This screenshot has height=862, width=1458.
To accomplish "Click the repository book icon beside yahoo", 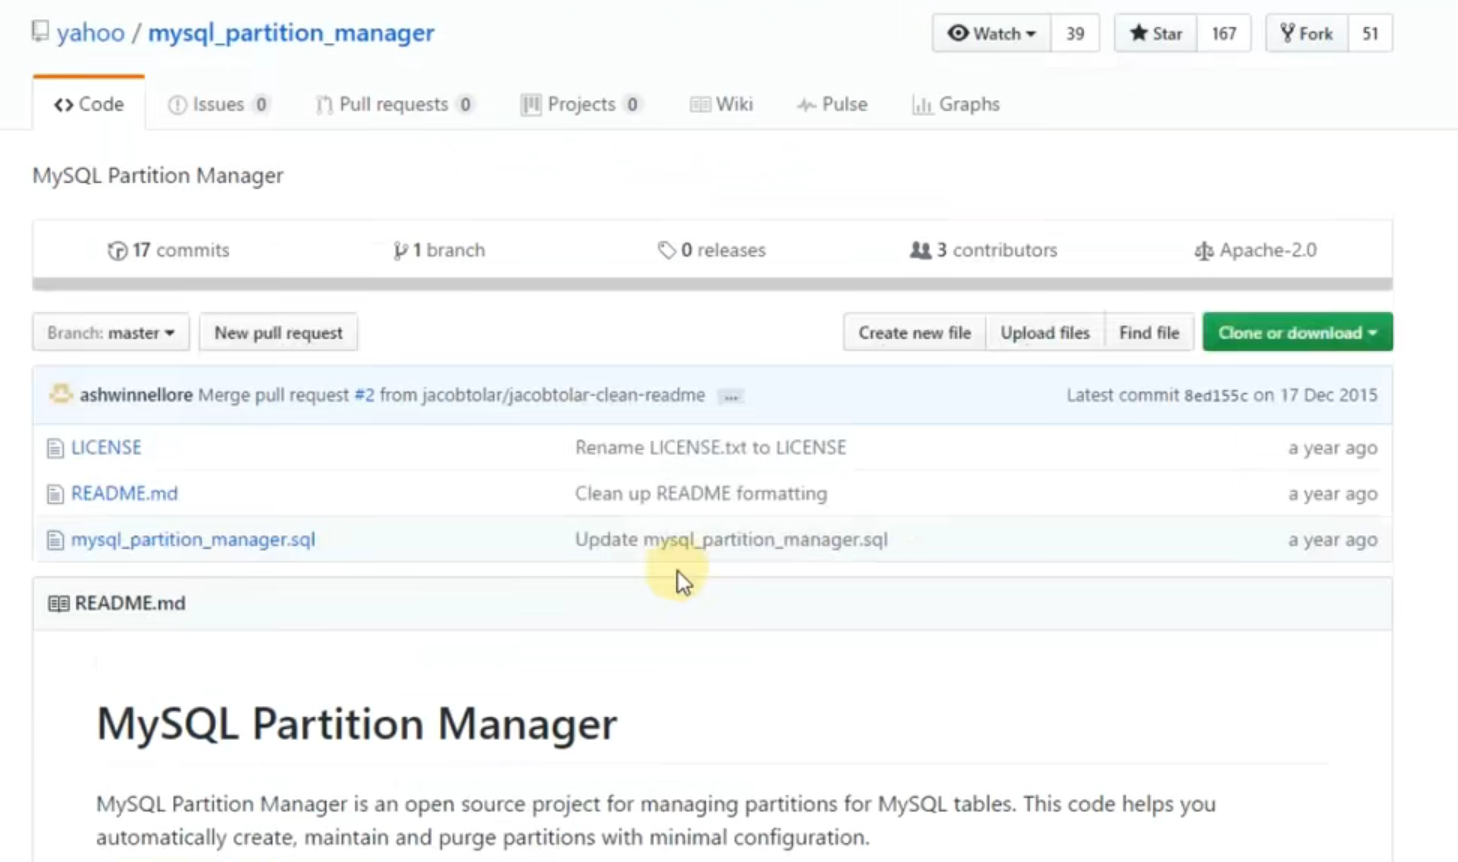I will (40, 32).
